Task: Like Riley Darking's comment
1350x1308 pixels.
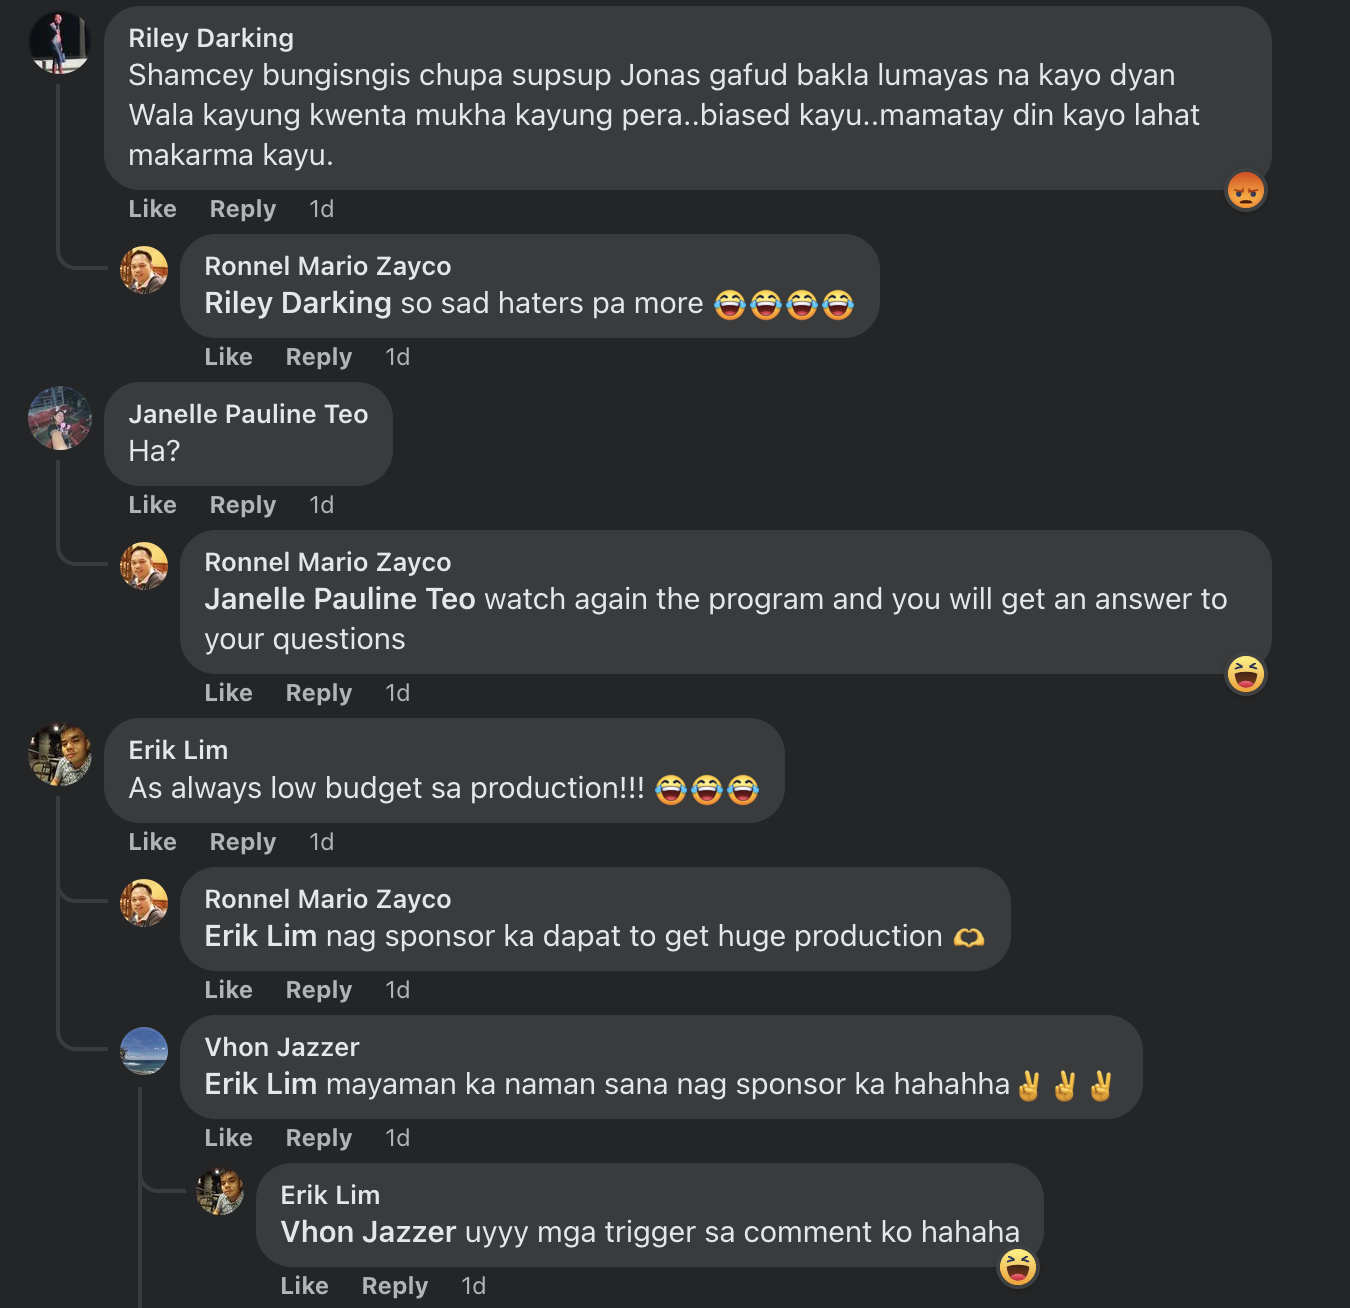Action: (x=152, y=209)
